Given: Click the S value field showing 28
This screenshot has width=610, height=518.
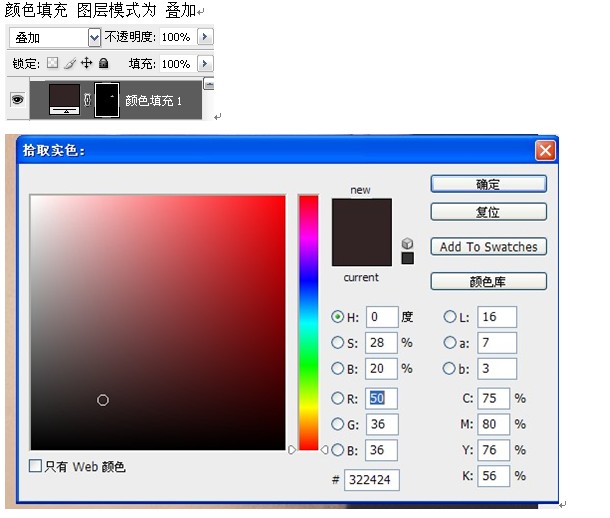Looking at the screenshot, I should 381,343.
